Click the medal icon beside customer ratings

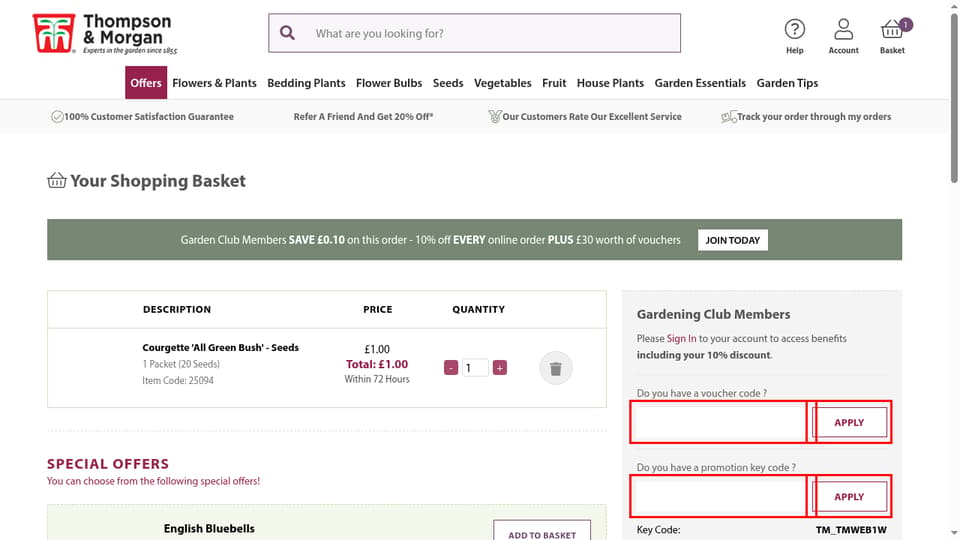click(495, 116)
